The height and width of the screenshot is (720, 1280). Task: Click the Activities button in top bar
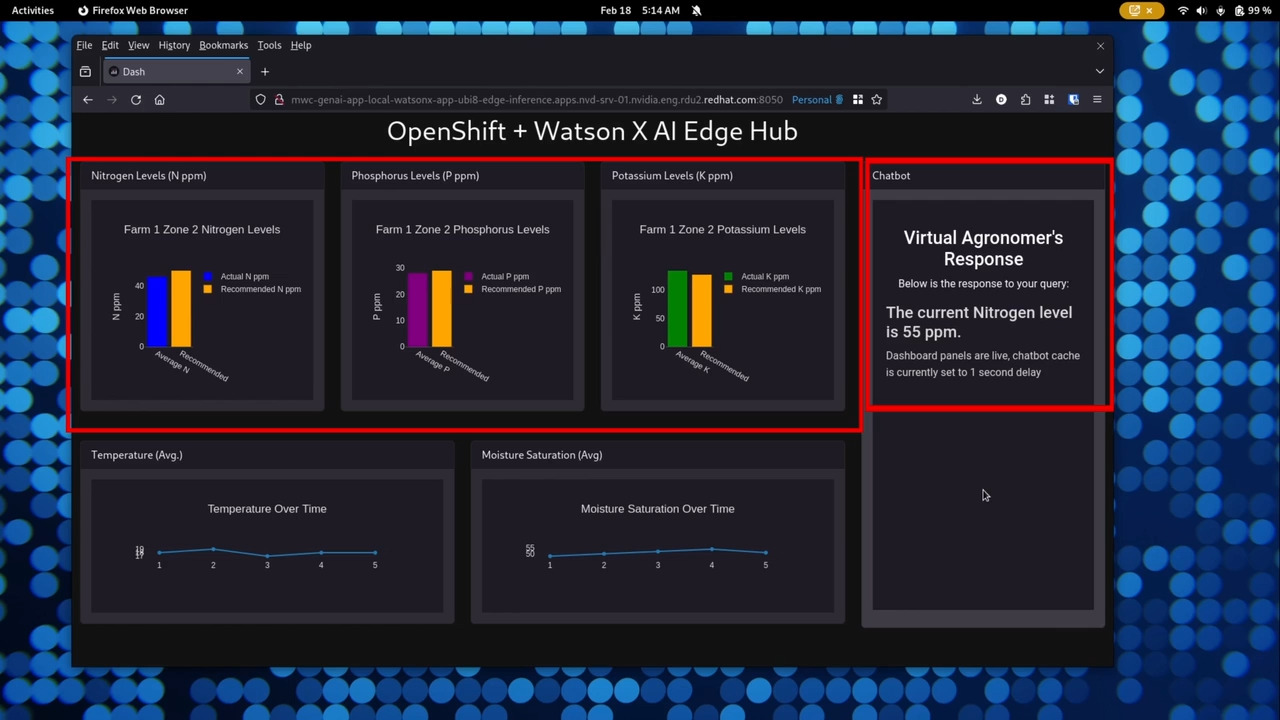[33, 10]
